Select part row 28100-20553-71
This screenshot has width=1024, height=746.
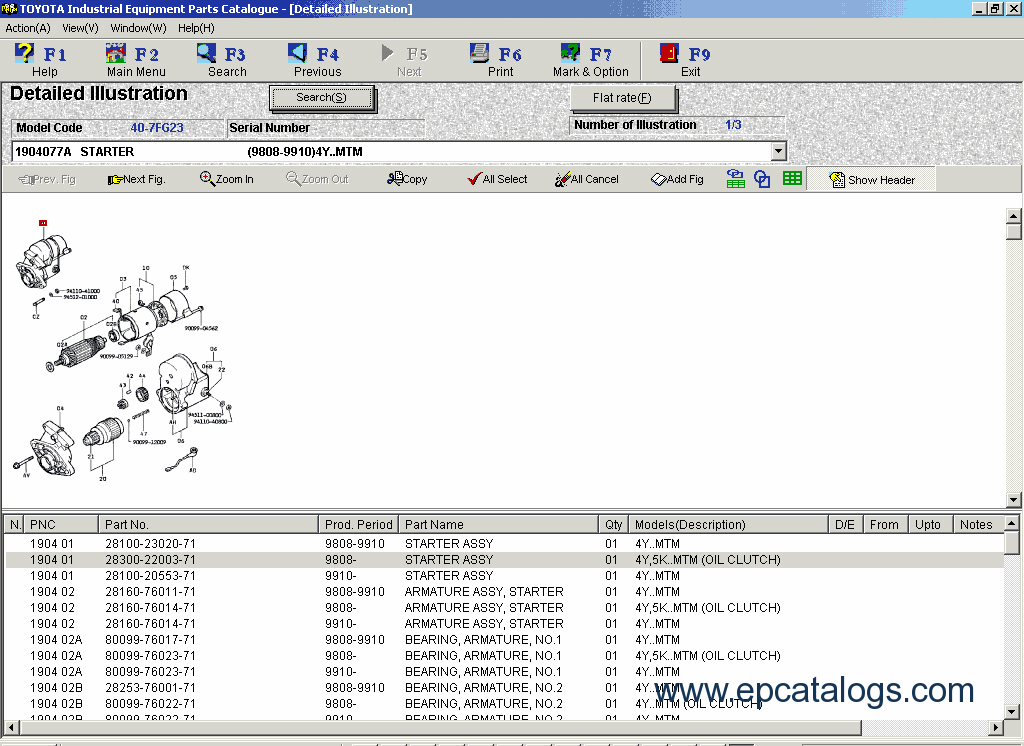504,576
